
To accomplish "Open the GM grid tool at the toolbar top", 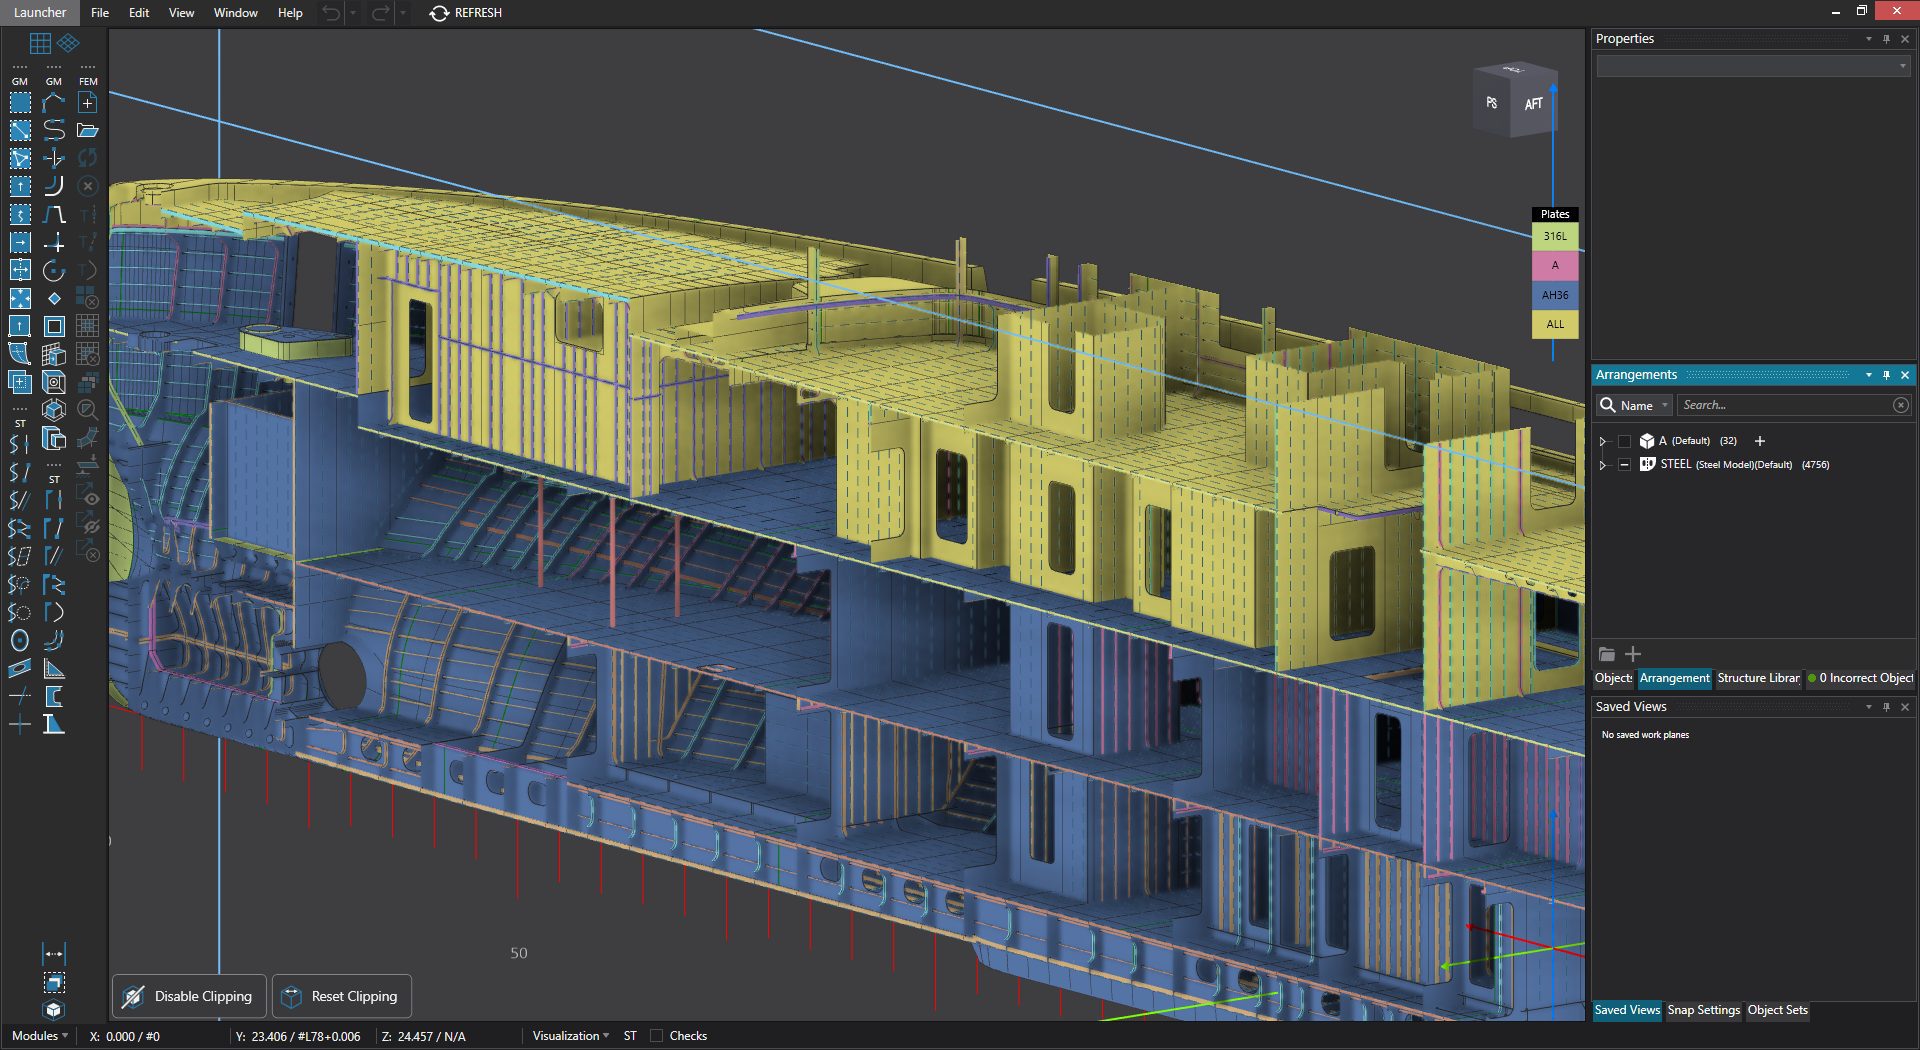I will 40,43.
